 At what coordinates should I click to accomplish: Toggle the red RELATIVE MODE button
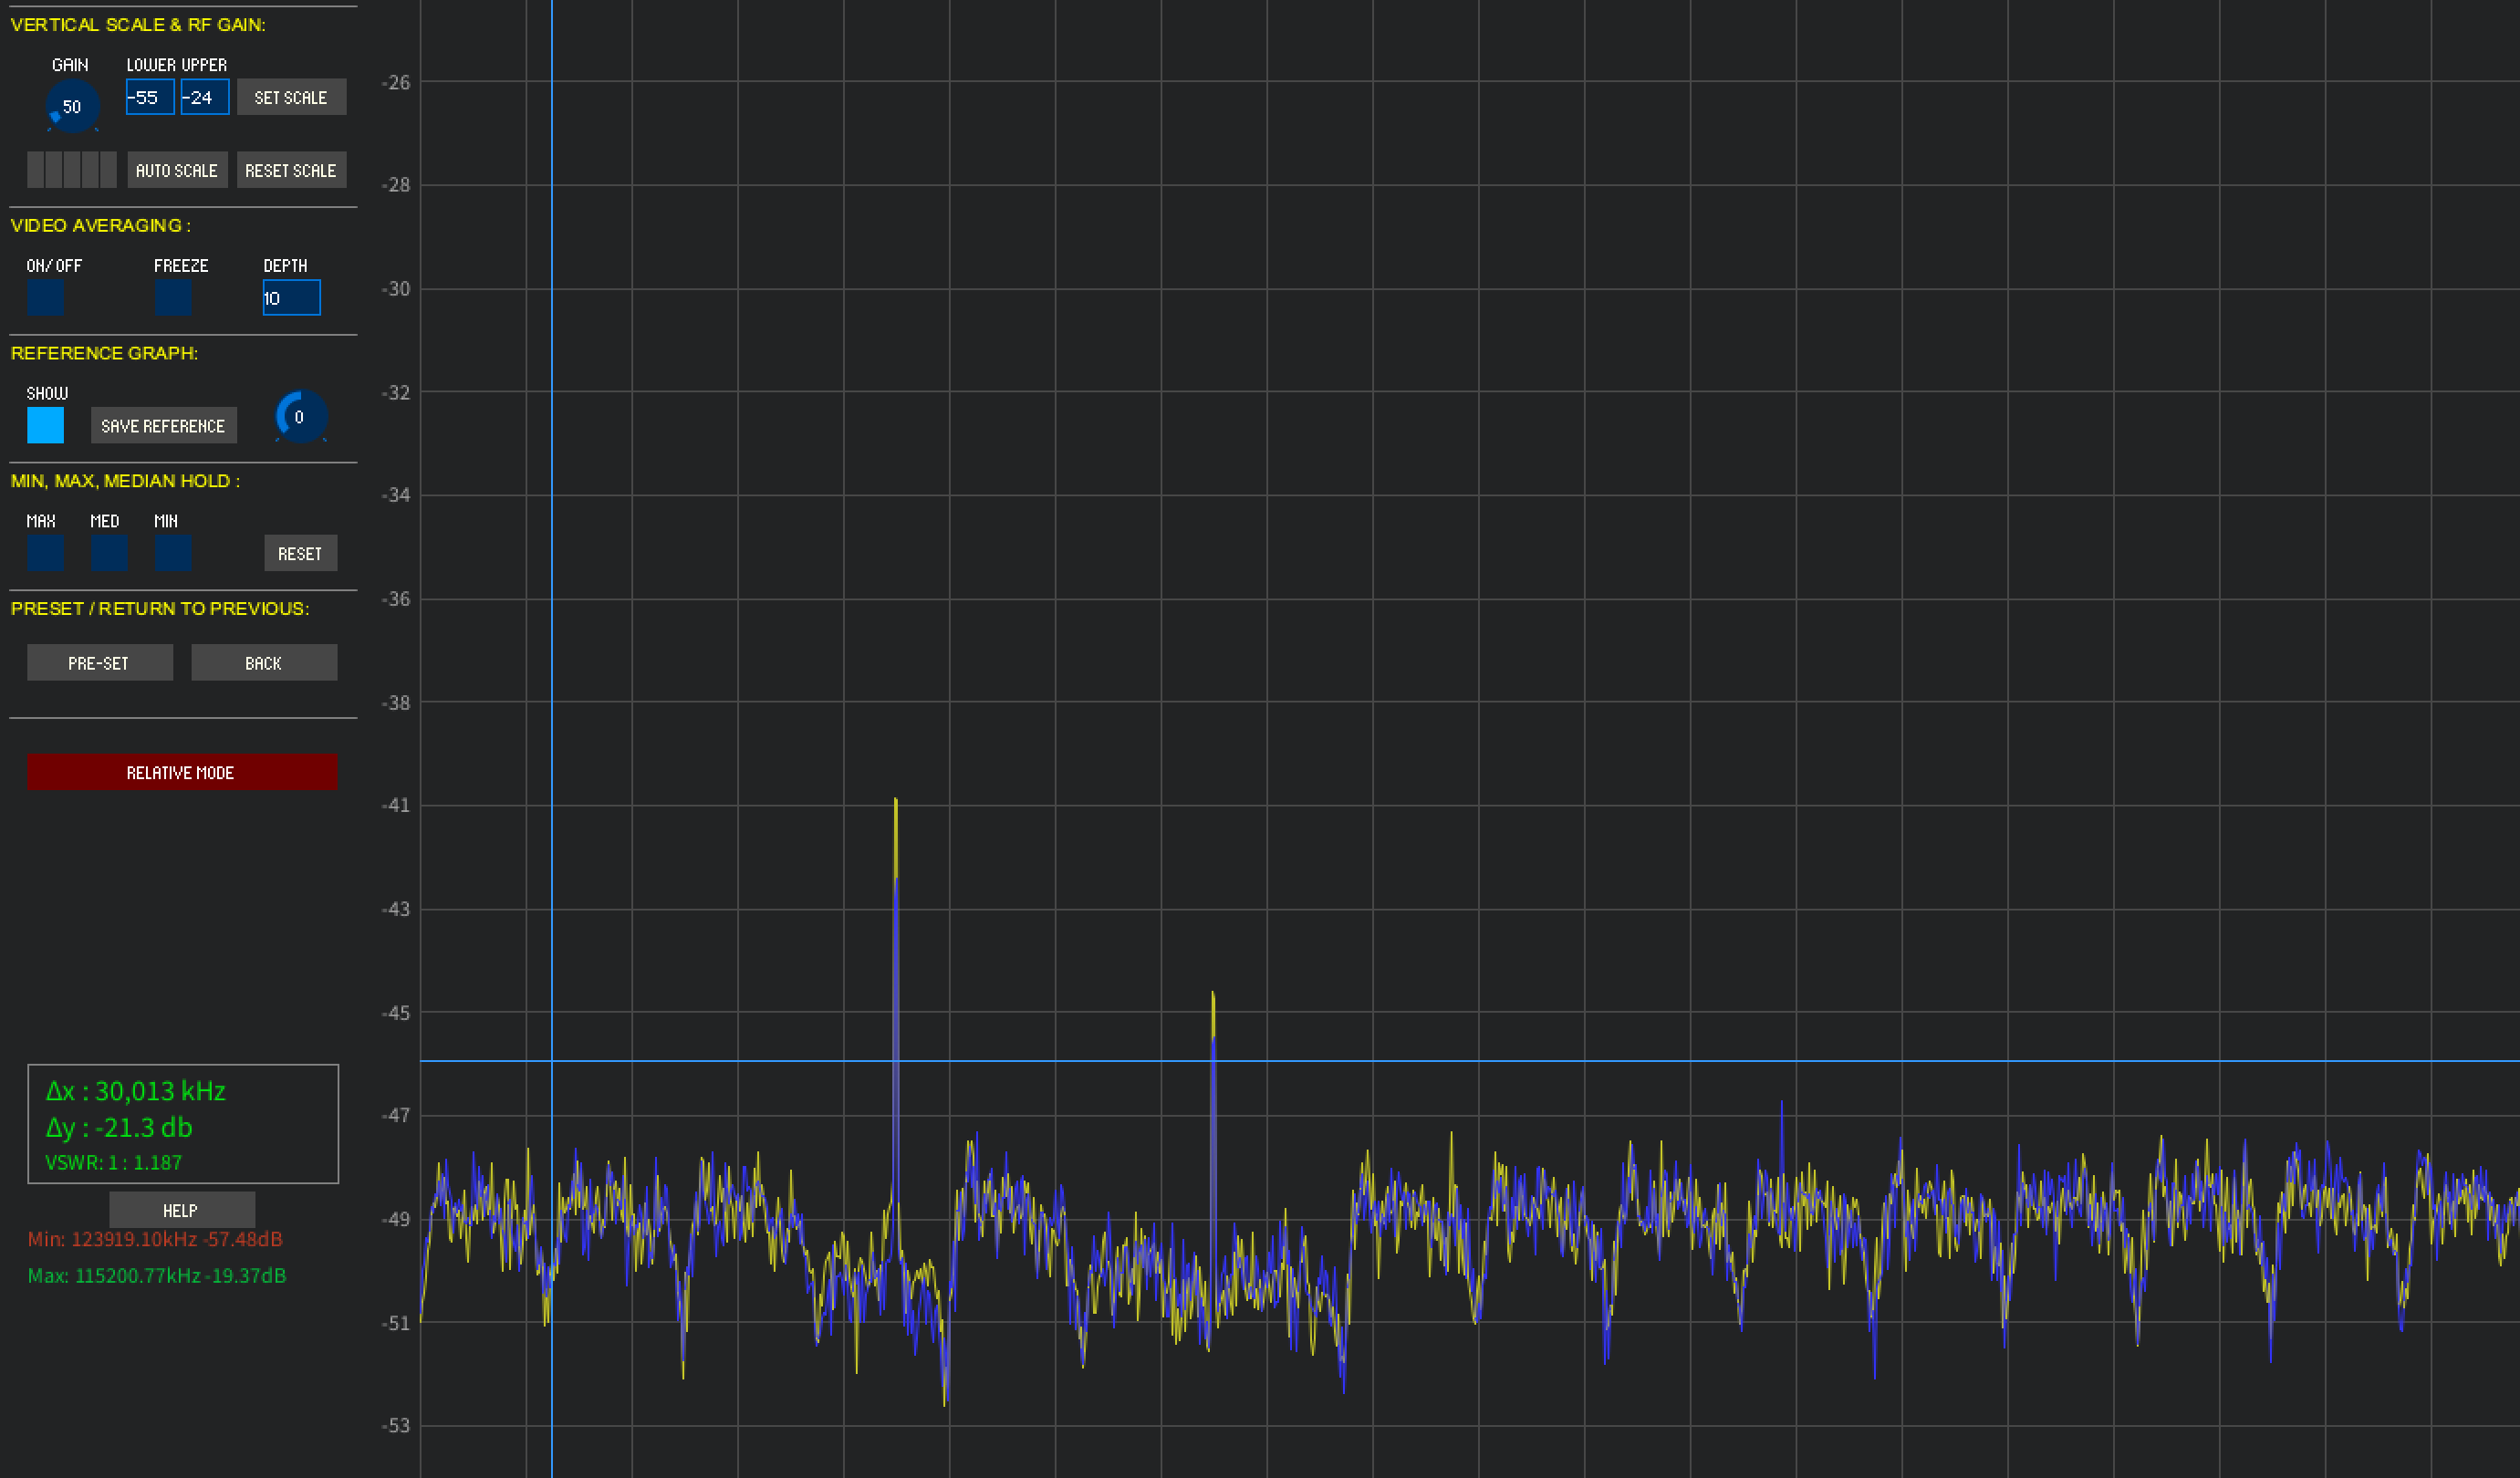(182, 772)
